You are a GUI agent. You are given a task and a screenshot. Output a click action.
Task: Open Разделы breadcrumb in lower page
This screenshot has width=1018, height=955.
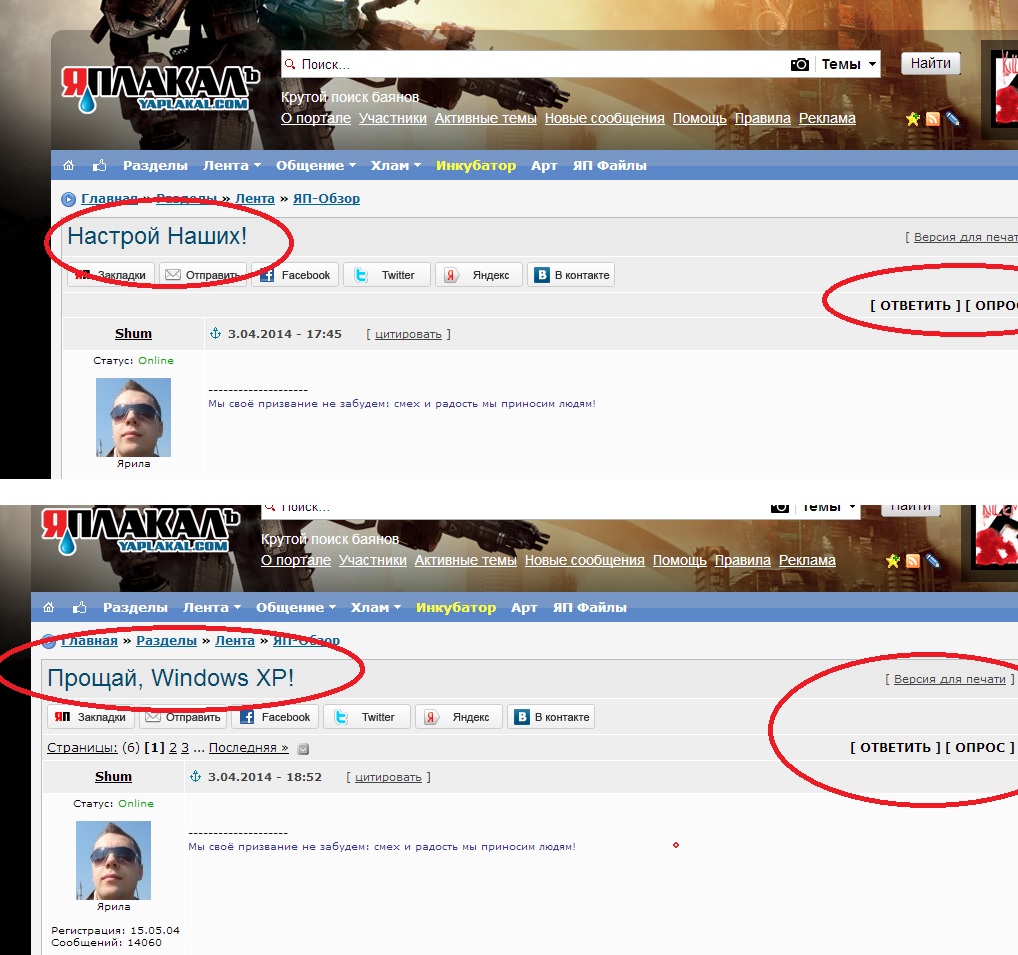(x=166, y=641)
